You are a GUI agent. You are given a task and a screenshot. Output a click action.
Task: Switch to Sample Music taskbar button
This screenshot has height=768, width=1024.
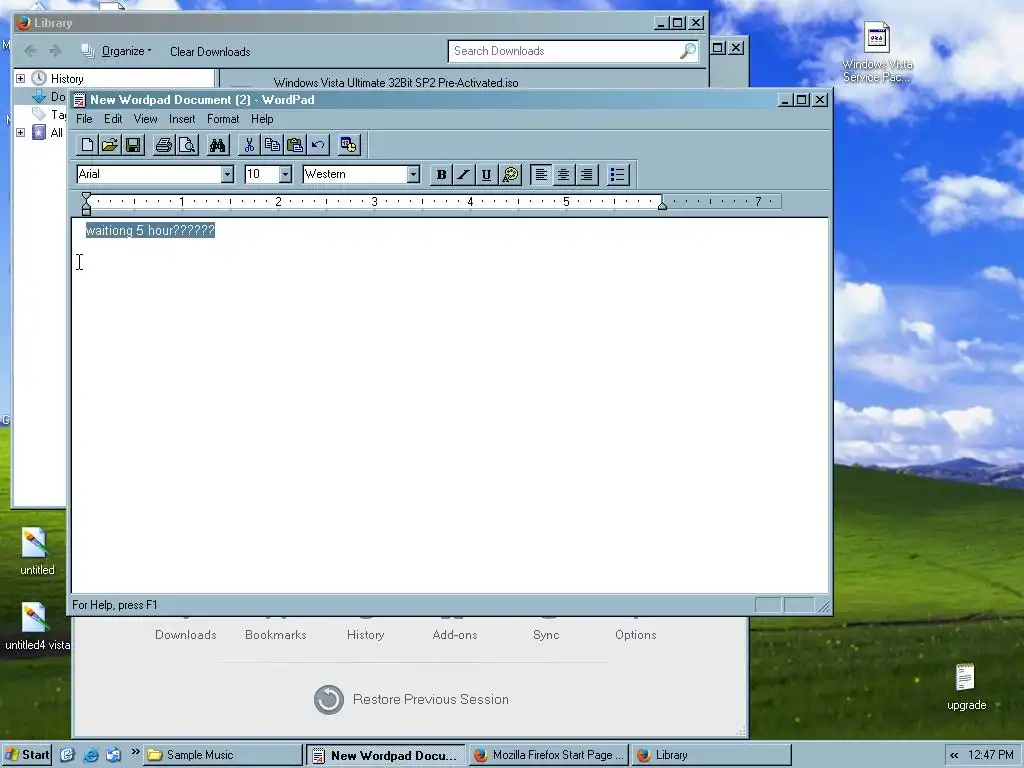coord(223,755)
